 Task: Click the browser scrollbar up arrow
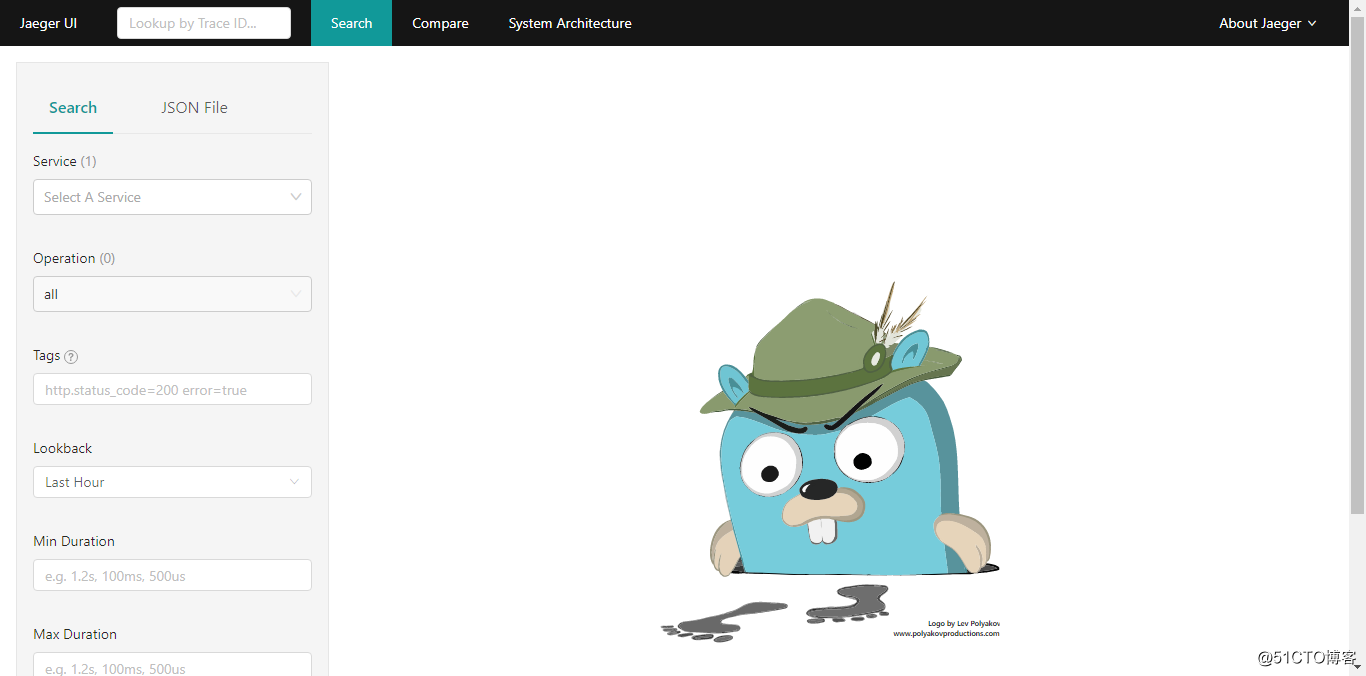(x=1357, y=7)
